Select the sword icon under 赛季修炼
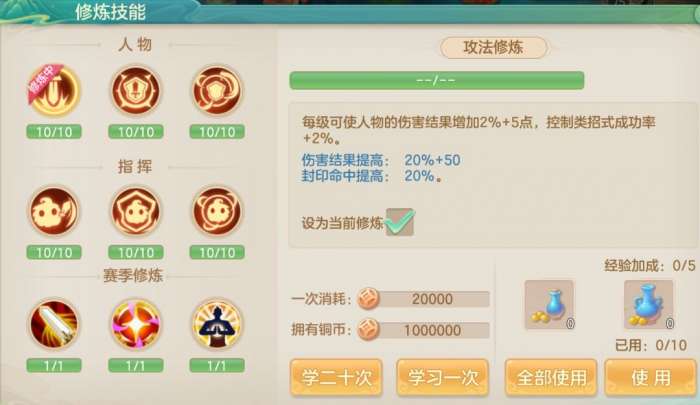The image size is (700, 405). [54, 325]
